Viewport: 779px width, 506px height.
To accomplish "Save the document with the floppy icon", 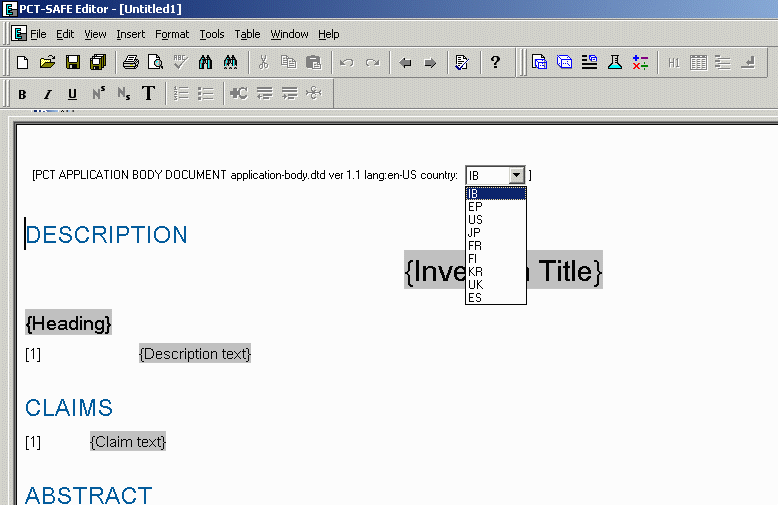I will click(x=73, y=63).
